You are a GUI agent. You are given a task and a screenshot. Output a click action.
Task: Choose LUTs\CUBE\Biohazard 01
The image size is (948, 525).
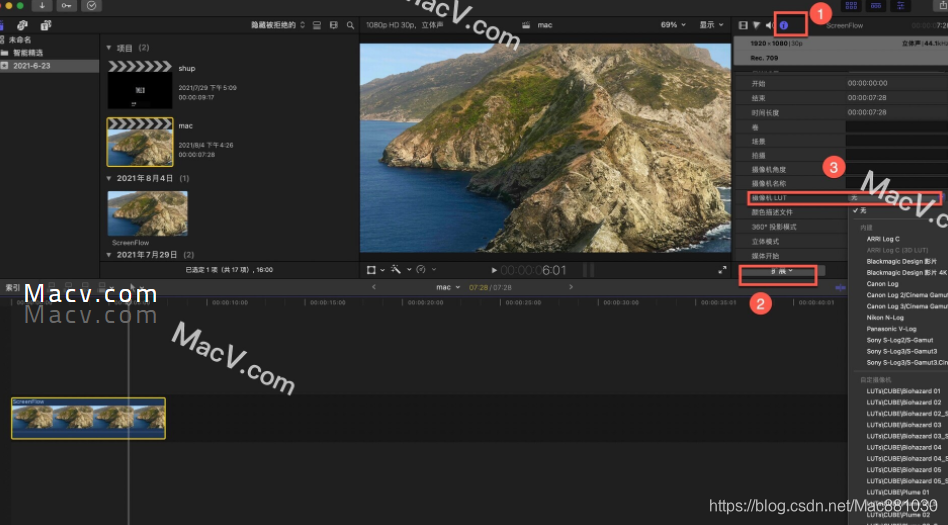[x=903, y=391]
